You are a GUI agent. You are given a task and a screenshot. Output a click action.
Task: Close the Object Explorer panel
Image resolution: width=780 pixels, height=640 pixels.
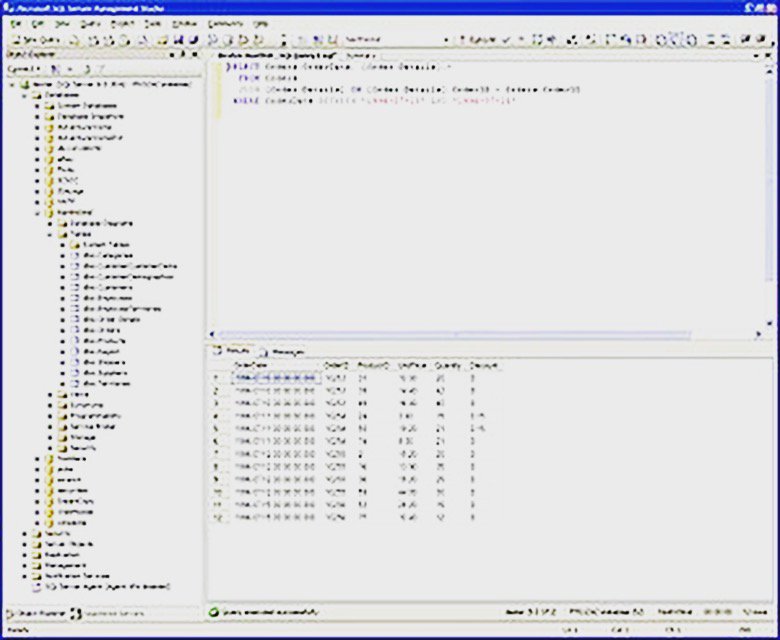click(195, 54)
